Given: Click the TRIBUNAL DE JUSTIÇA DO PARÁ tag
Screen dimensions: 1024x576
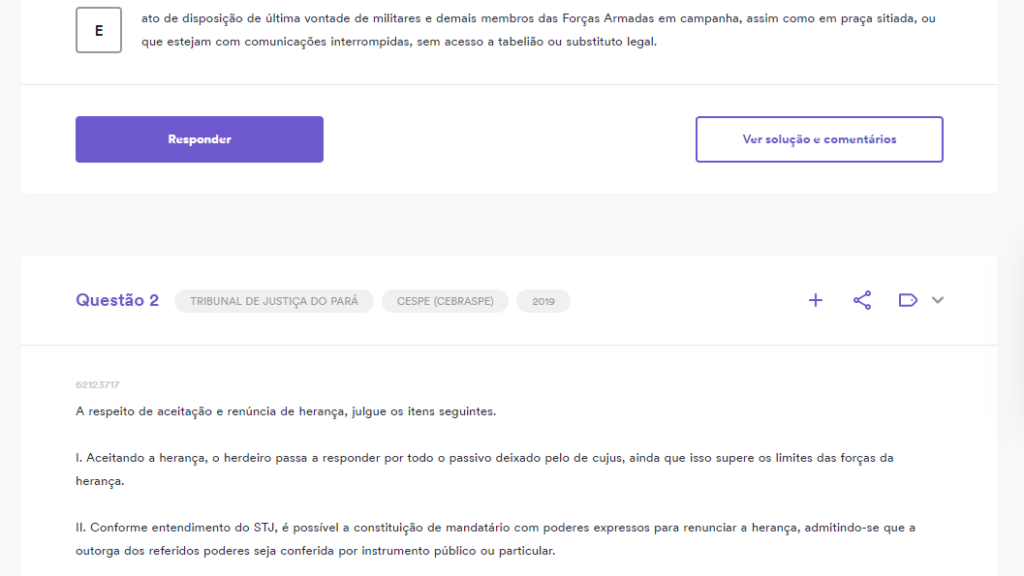Looking at the screenshot, I should coord(274,301).
